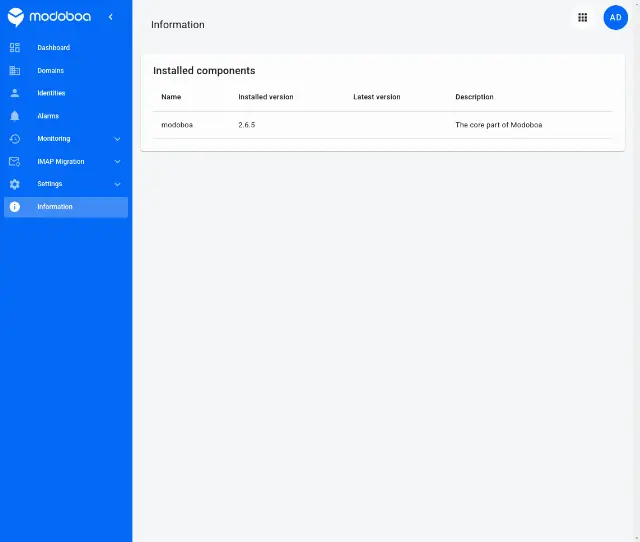Click the Modoboa logo in the sidebar
This screenshot has width=640, height=542.
pyautogui.click(x=49, y=17)
